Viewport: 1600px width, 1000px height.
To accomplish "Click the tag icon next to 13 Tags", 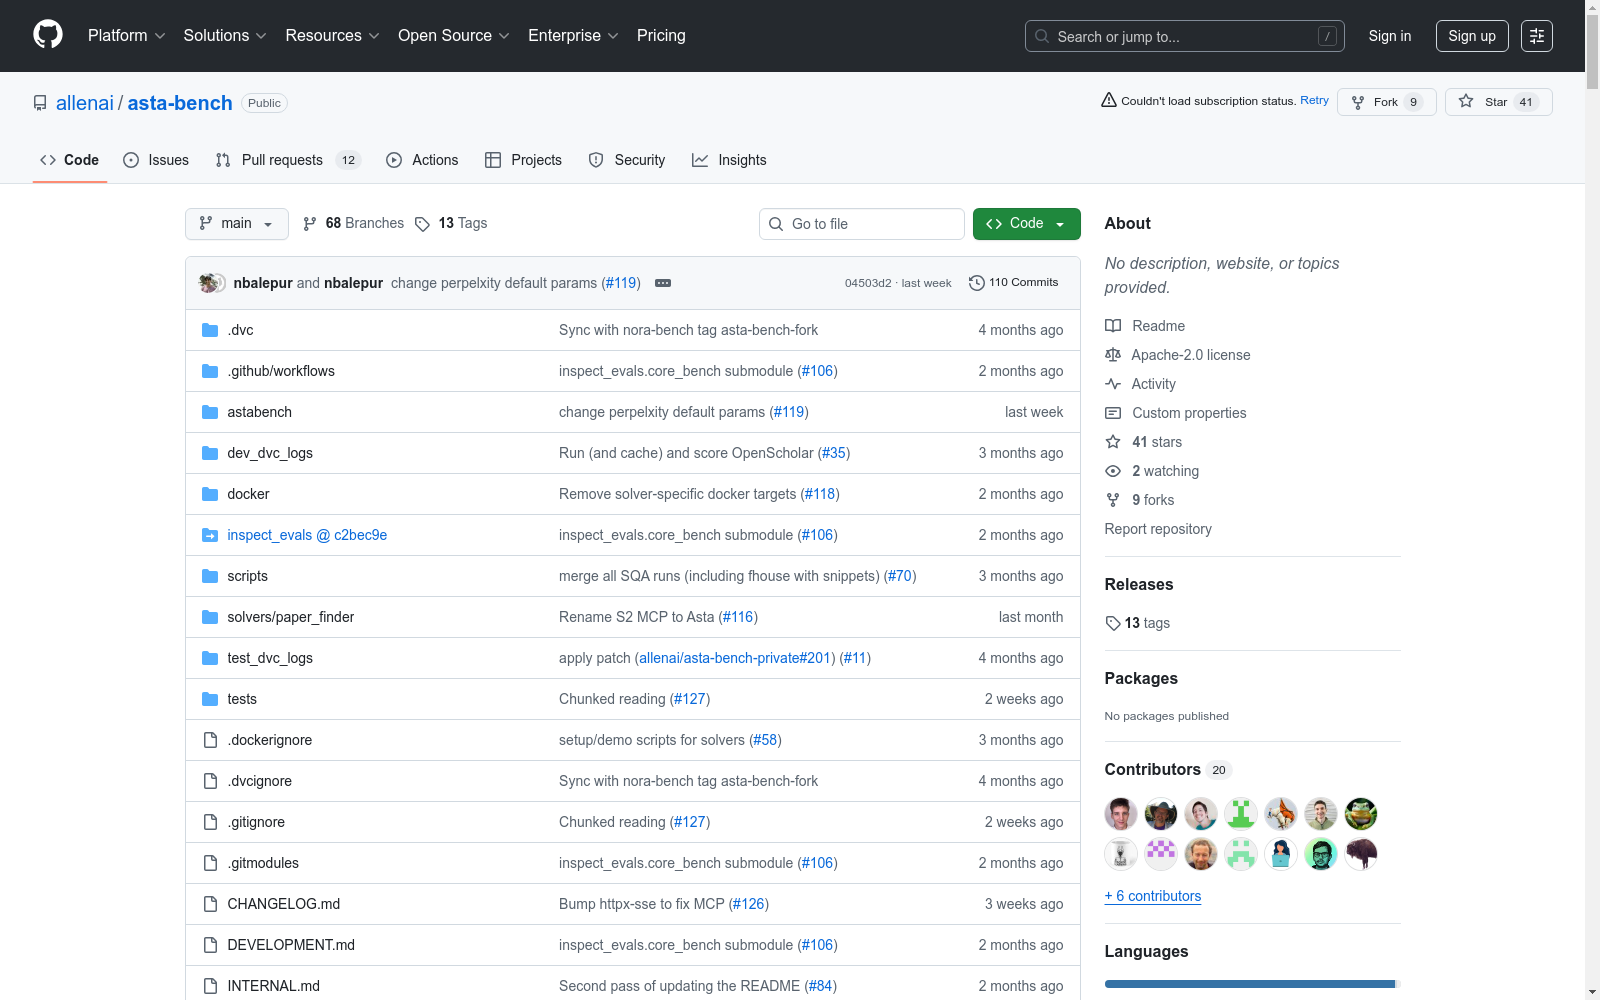I will point(423,224).
